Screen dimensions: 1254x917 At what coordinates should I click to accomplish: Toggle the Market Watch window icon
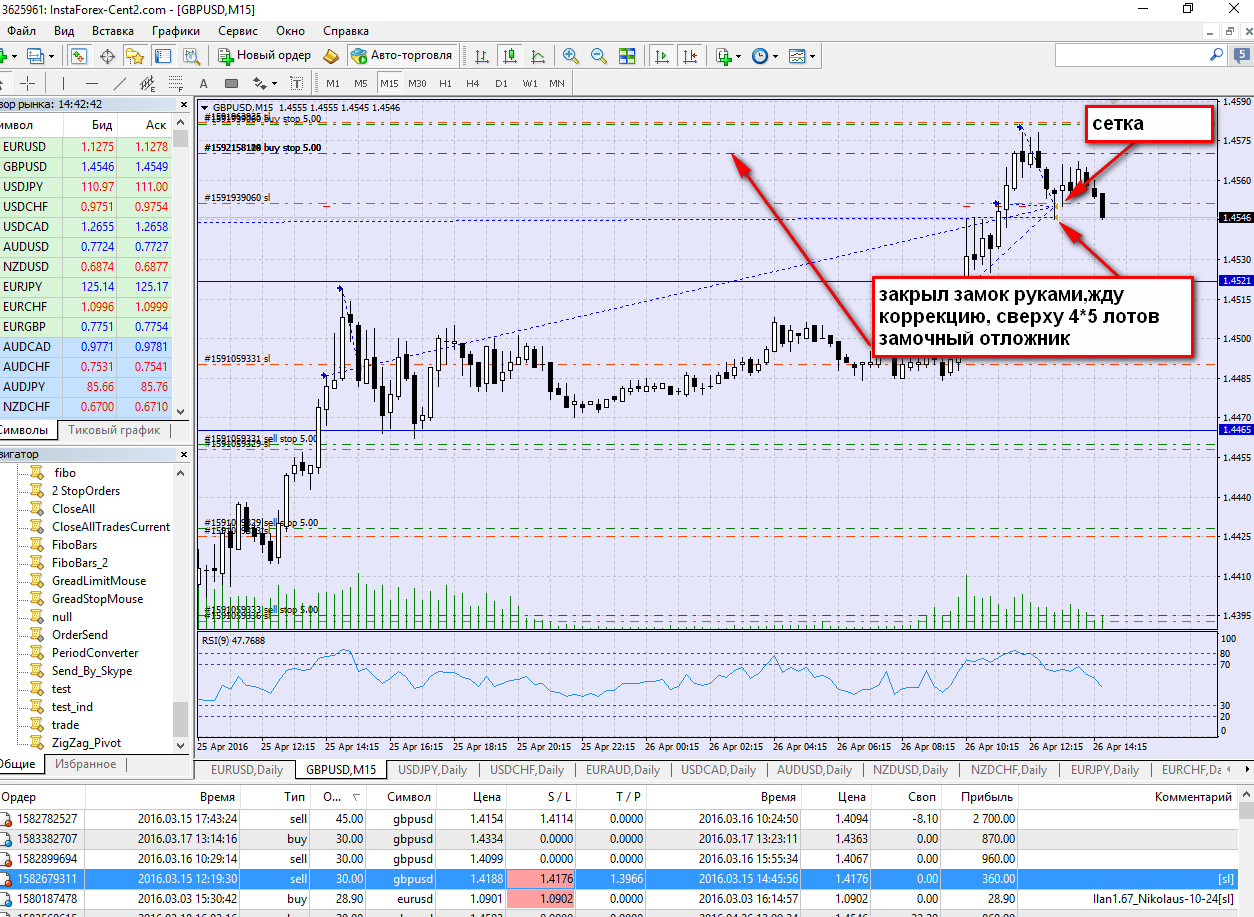coord(81,55)
